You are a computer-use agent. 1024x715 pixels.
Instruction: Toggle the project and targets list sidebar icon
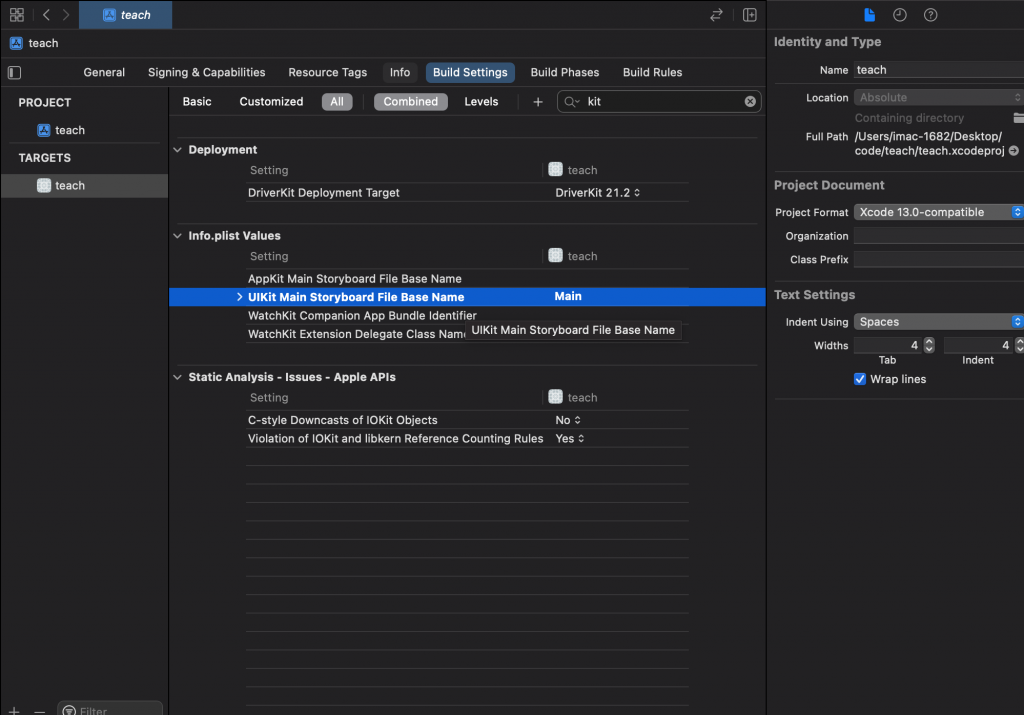point(14,72)
